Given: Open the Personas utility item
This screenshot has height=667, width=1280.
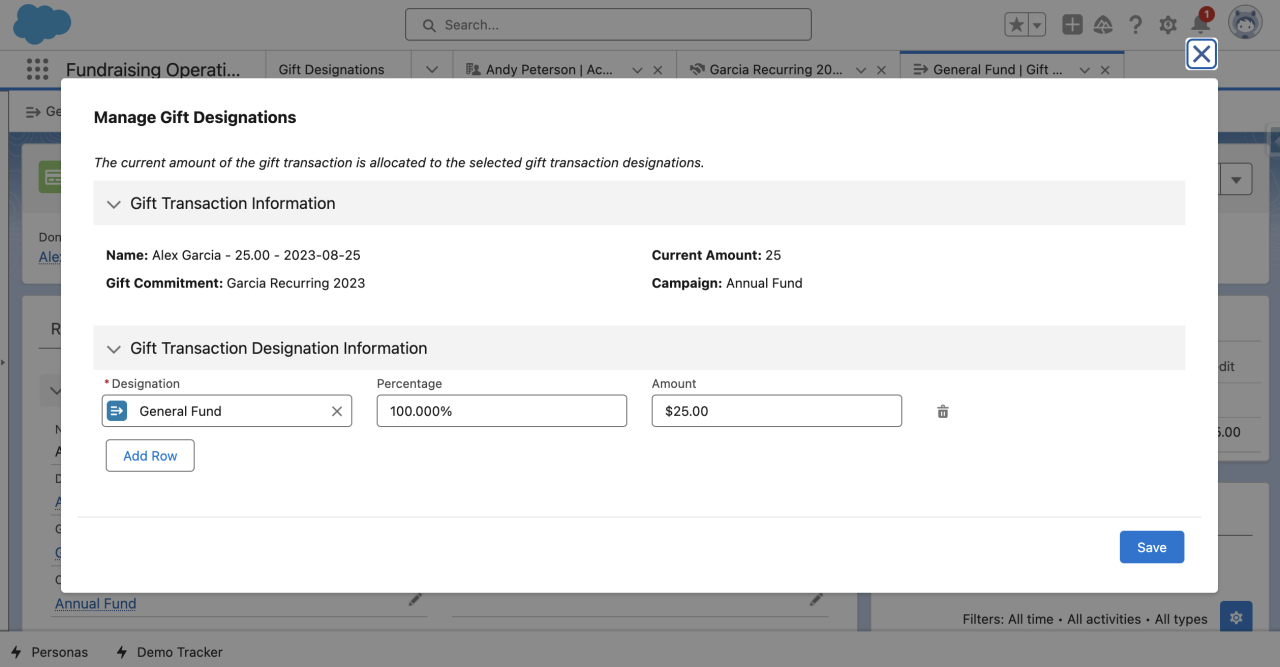Looking at the screenshot, I should (x=51, y=652).
